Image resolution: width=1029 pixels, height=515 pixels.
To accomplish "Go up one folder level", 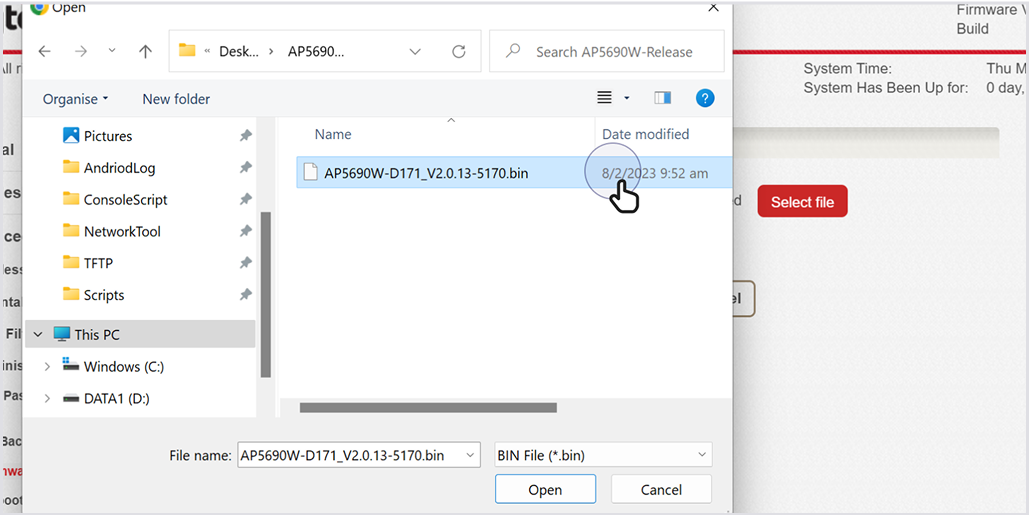I will [145, 52].
